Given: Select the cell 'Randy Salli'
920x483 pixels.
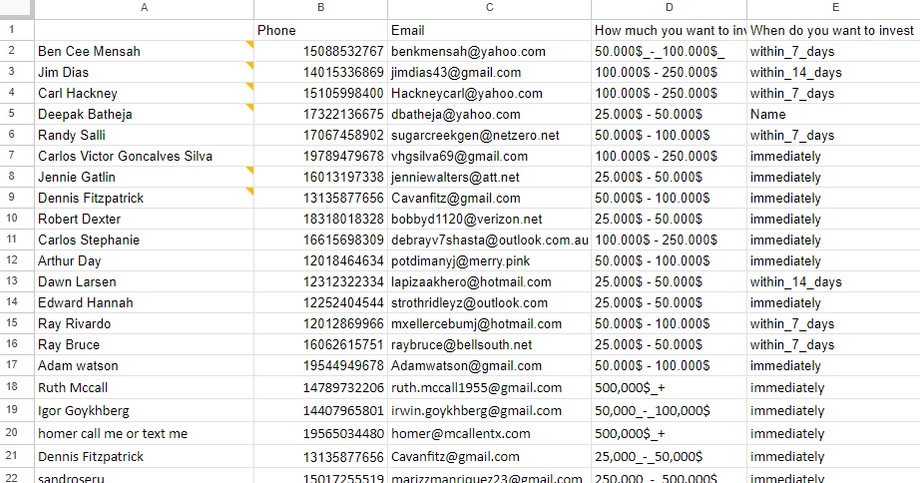Looking at the screenshot, I should 144,135.
